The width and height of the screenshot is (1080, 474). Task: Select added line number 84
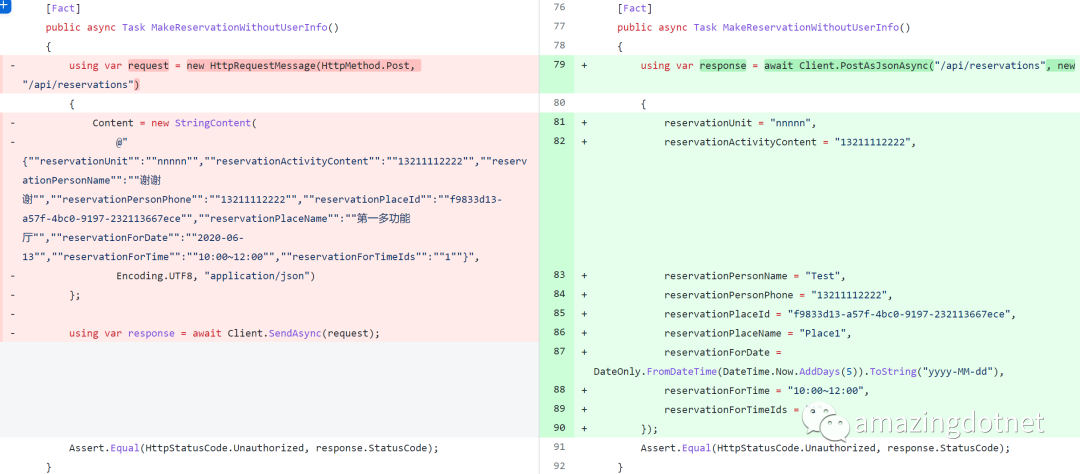click(559, 294)
